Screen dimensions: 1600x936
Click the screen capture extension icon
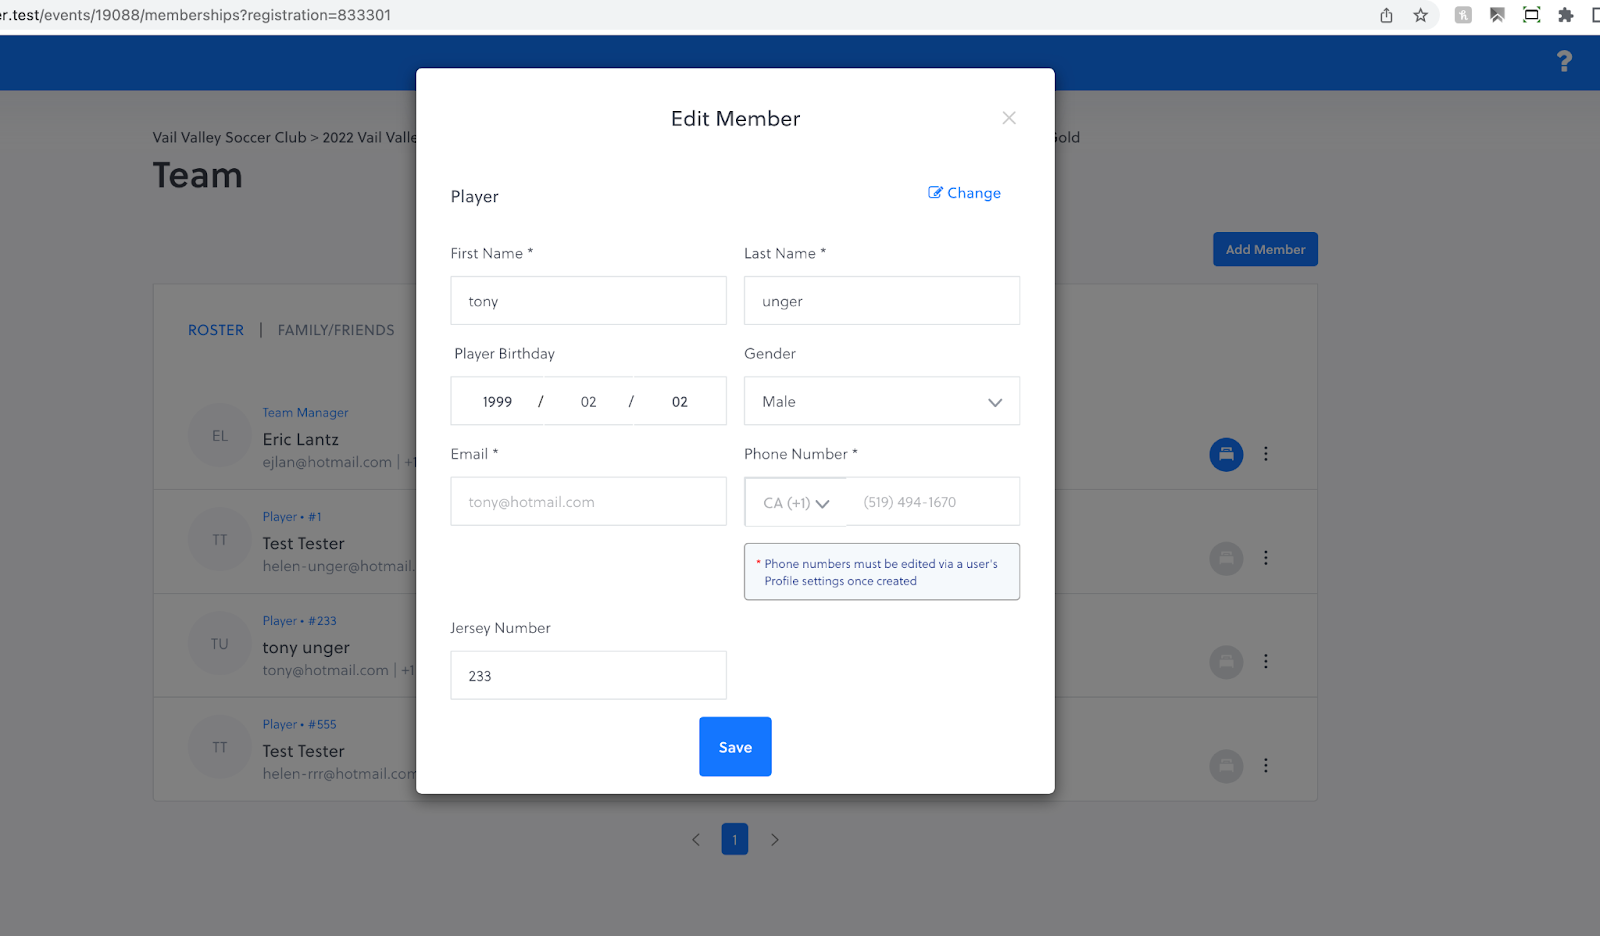click(1531, 15)
